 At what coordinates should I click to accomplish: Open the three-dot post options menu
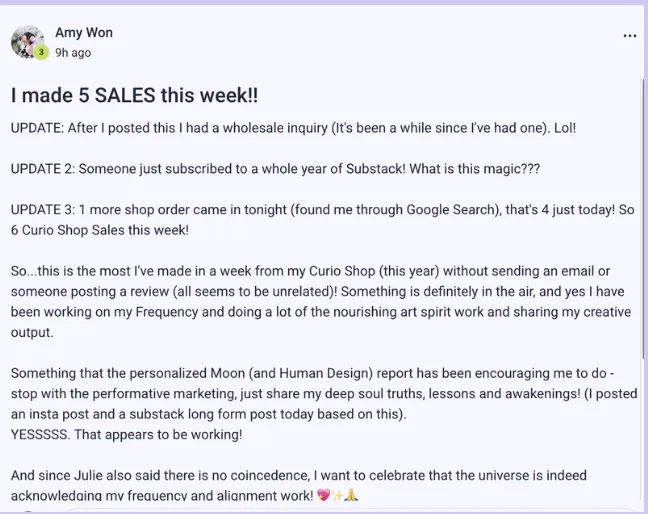629,35
